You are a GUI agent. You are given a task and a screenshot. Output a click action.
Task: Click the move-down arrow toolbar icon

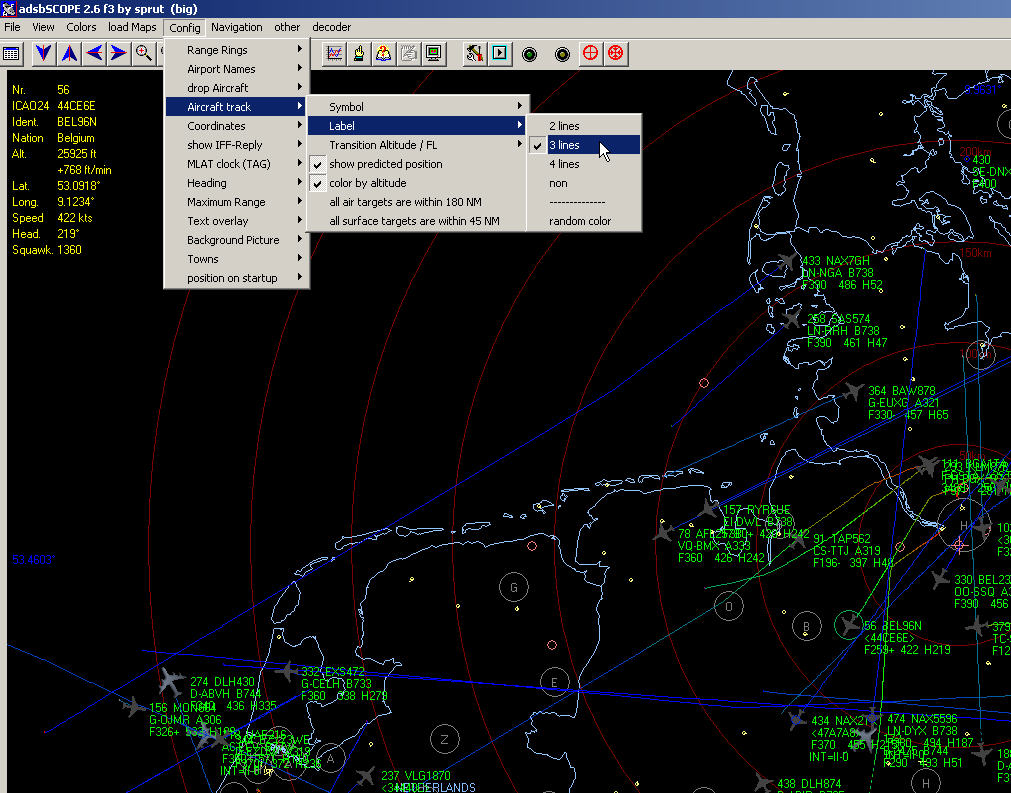[43, 53]
